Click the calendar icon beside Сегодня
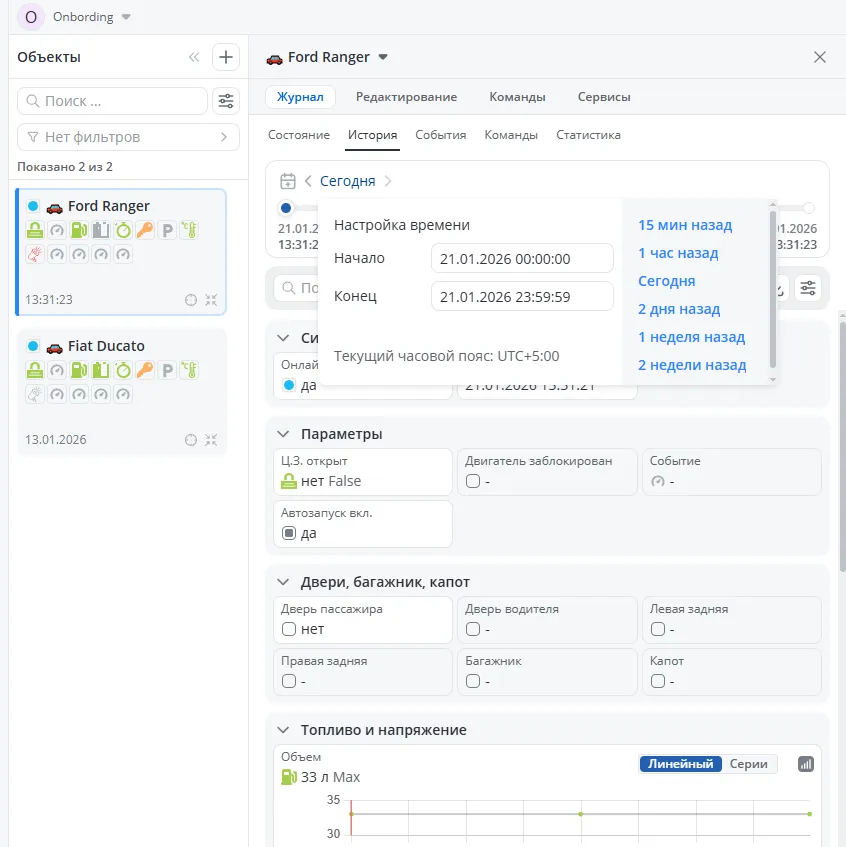846x847 pixels. pos(288,181)
